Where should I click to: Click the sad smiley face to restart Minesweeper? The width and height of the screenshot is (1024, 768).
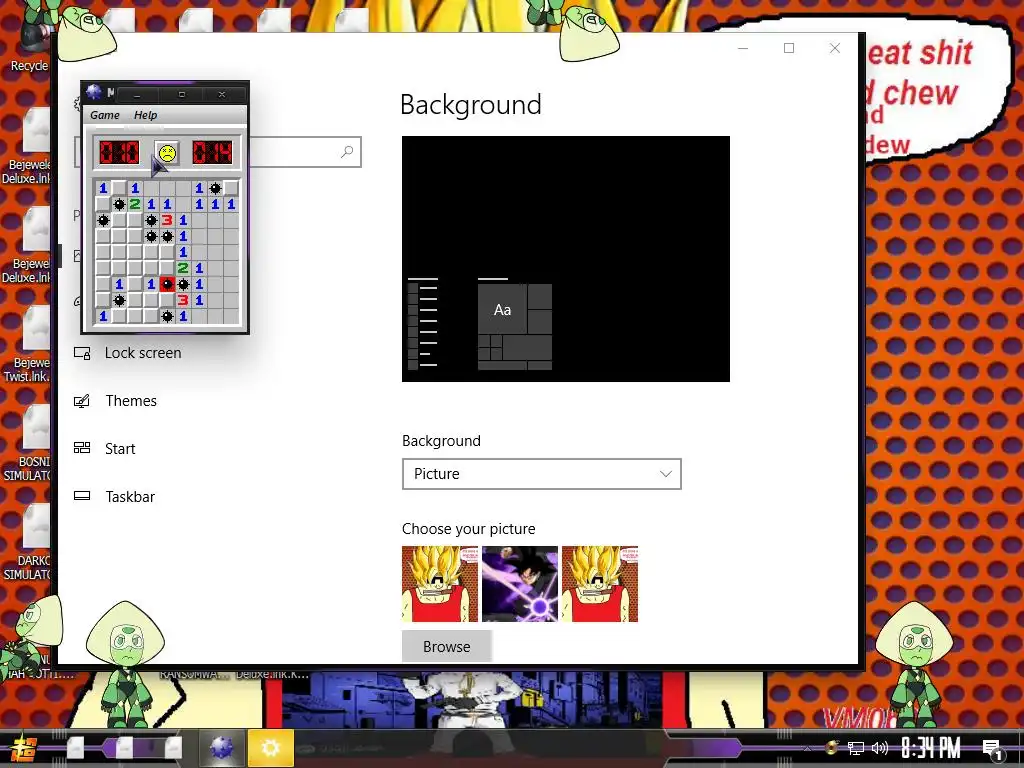(x=167, y=153)
